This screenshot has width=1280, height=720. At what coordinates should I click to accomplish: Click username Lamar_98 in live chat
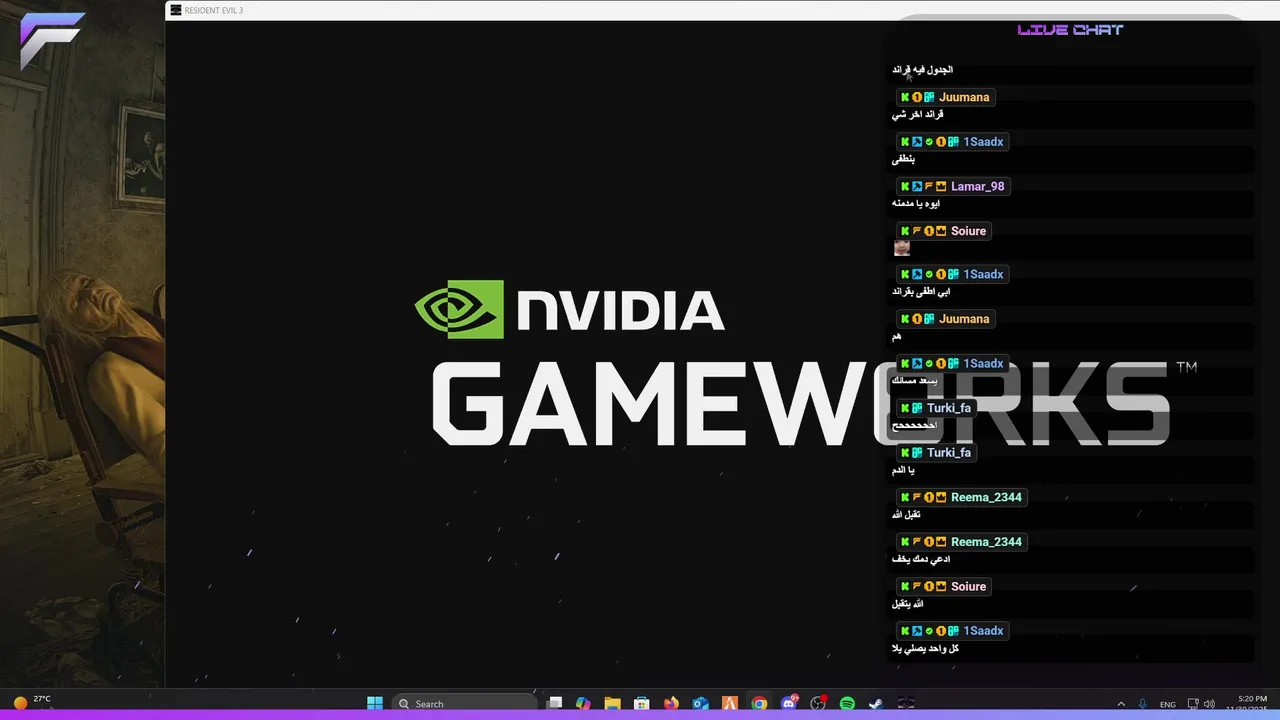(x=977, y=186)
